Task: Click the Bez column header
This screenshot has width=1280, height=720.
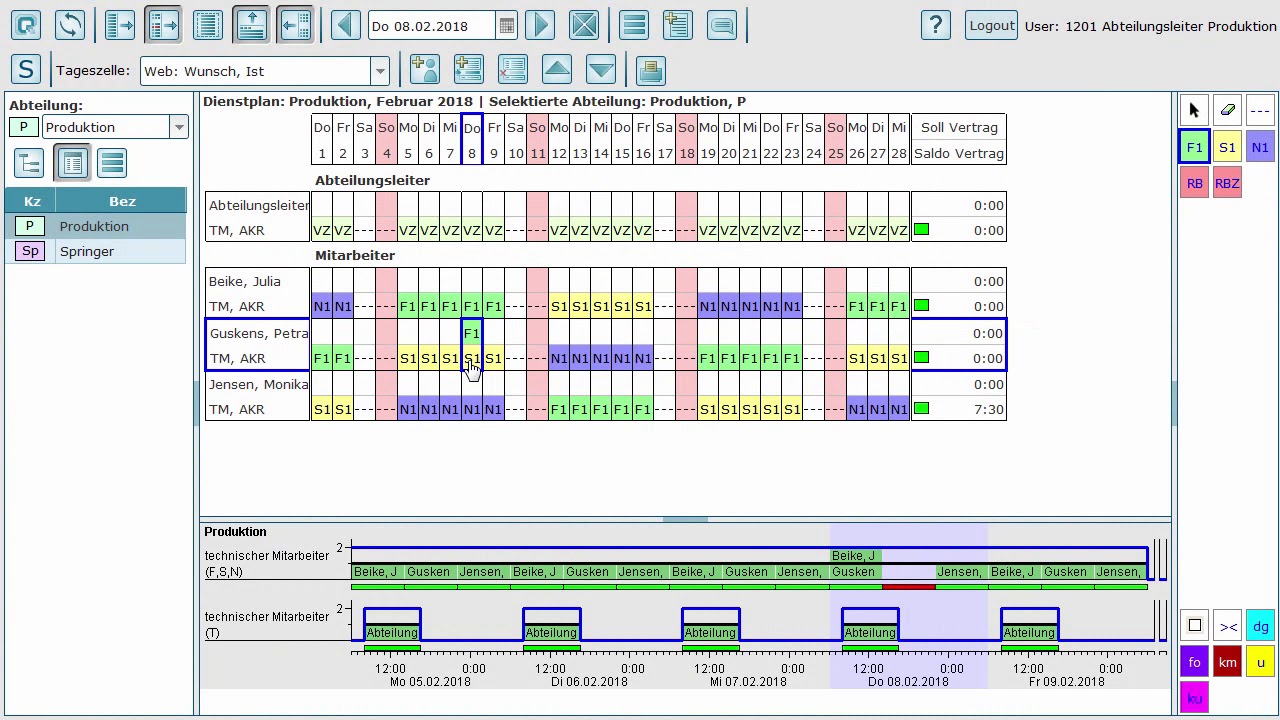Action: click(x=122, y=201)
